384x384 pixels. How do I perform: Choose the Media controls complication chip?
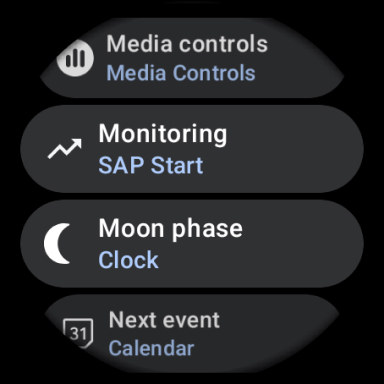tap(192, 57)
